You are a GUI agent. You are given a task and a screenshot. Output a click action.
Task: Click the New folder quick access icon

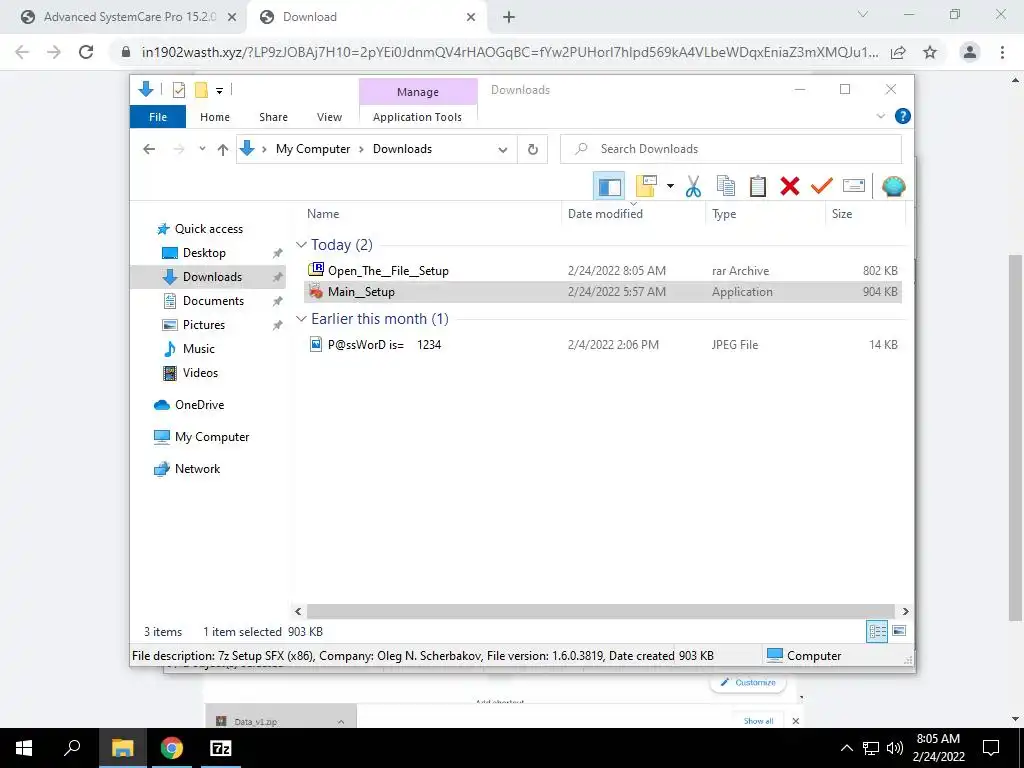(201, 90)
